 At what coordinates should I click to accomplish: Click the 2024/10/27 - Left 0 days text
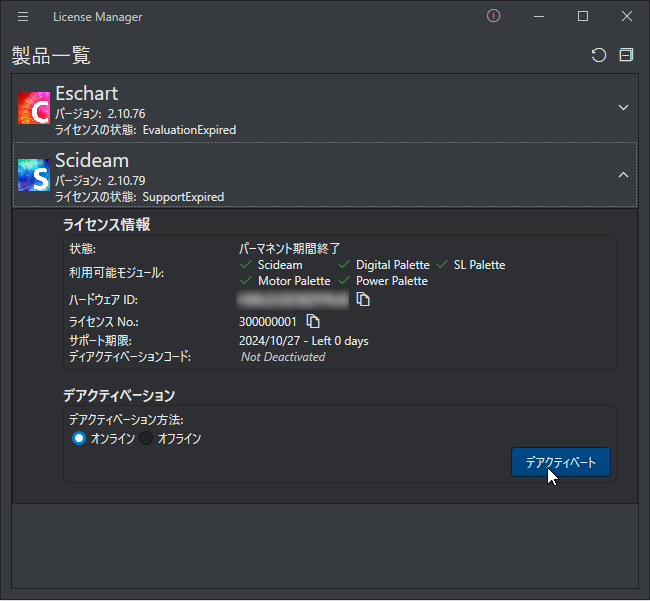pos(303,341)
